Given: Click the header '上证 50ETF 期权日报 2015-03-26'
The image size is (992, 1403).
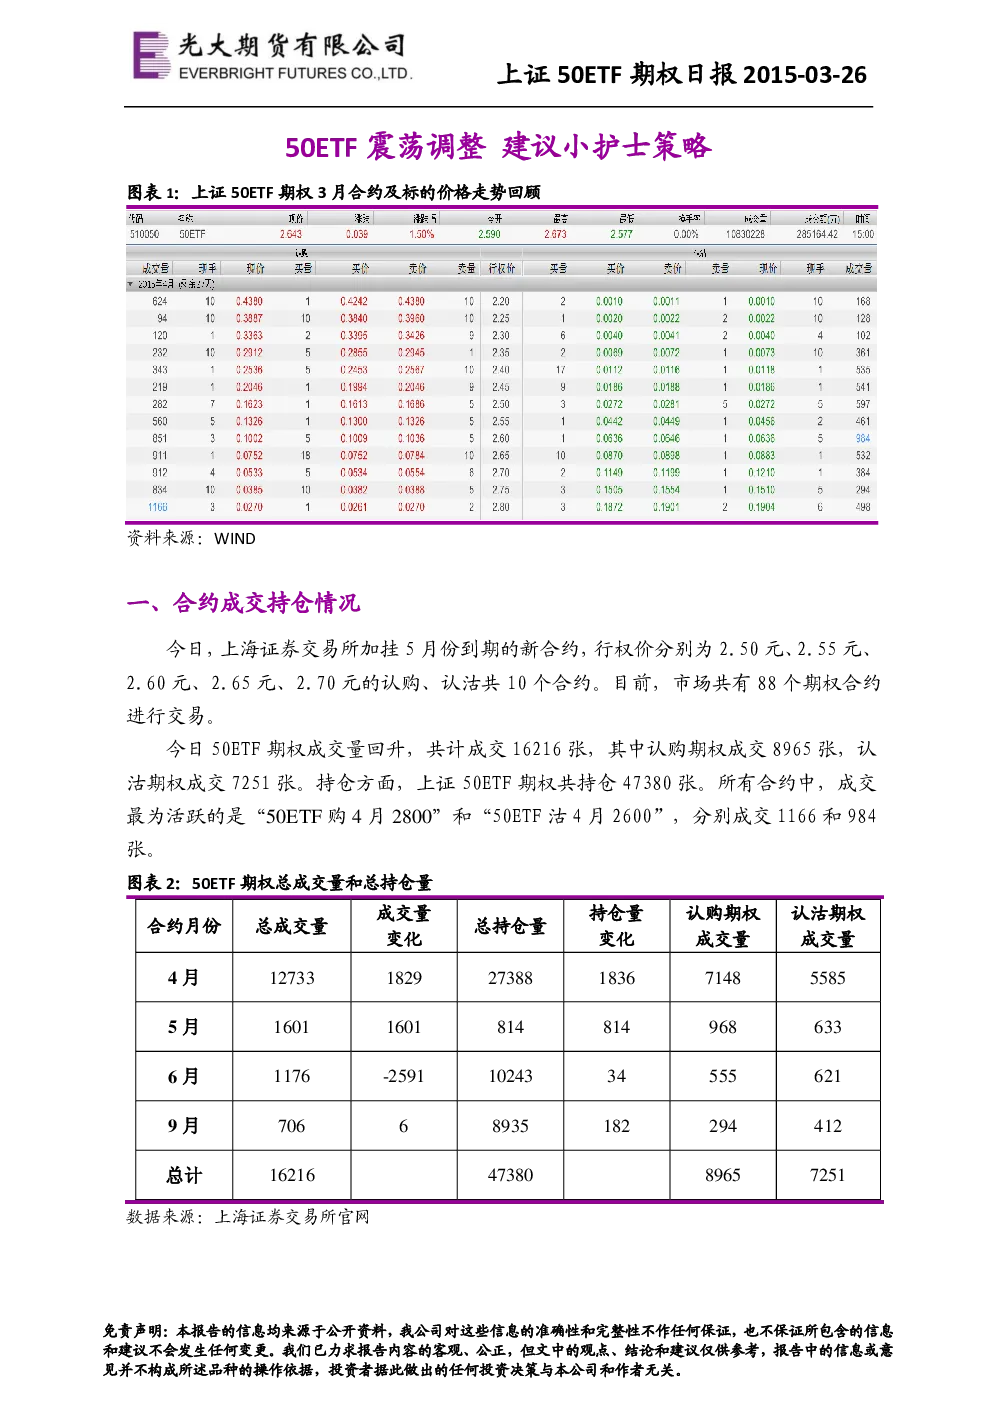Looking at the screenshot, I should click(x=682, y=74).
